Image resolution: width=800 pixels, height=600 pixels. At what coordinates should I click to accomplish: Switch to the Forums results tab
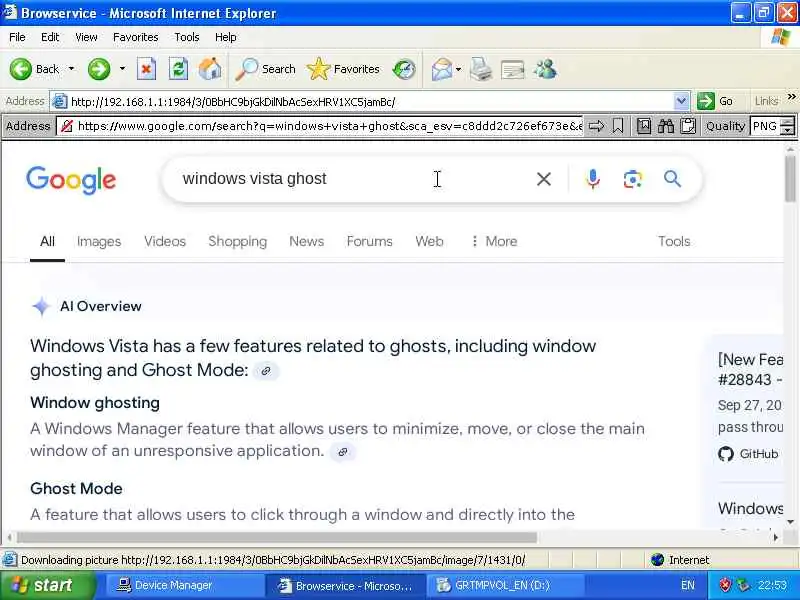click(369, 241)
